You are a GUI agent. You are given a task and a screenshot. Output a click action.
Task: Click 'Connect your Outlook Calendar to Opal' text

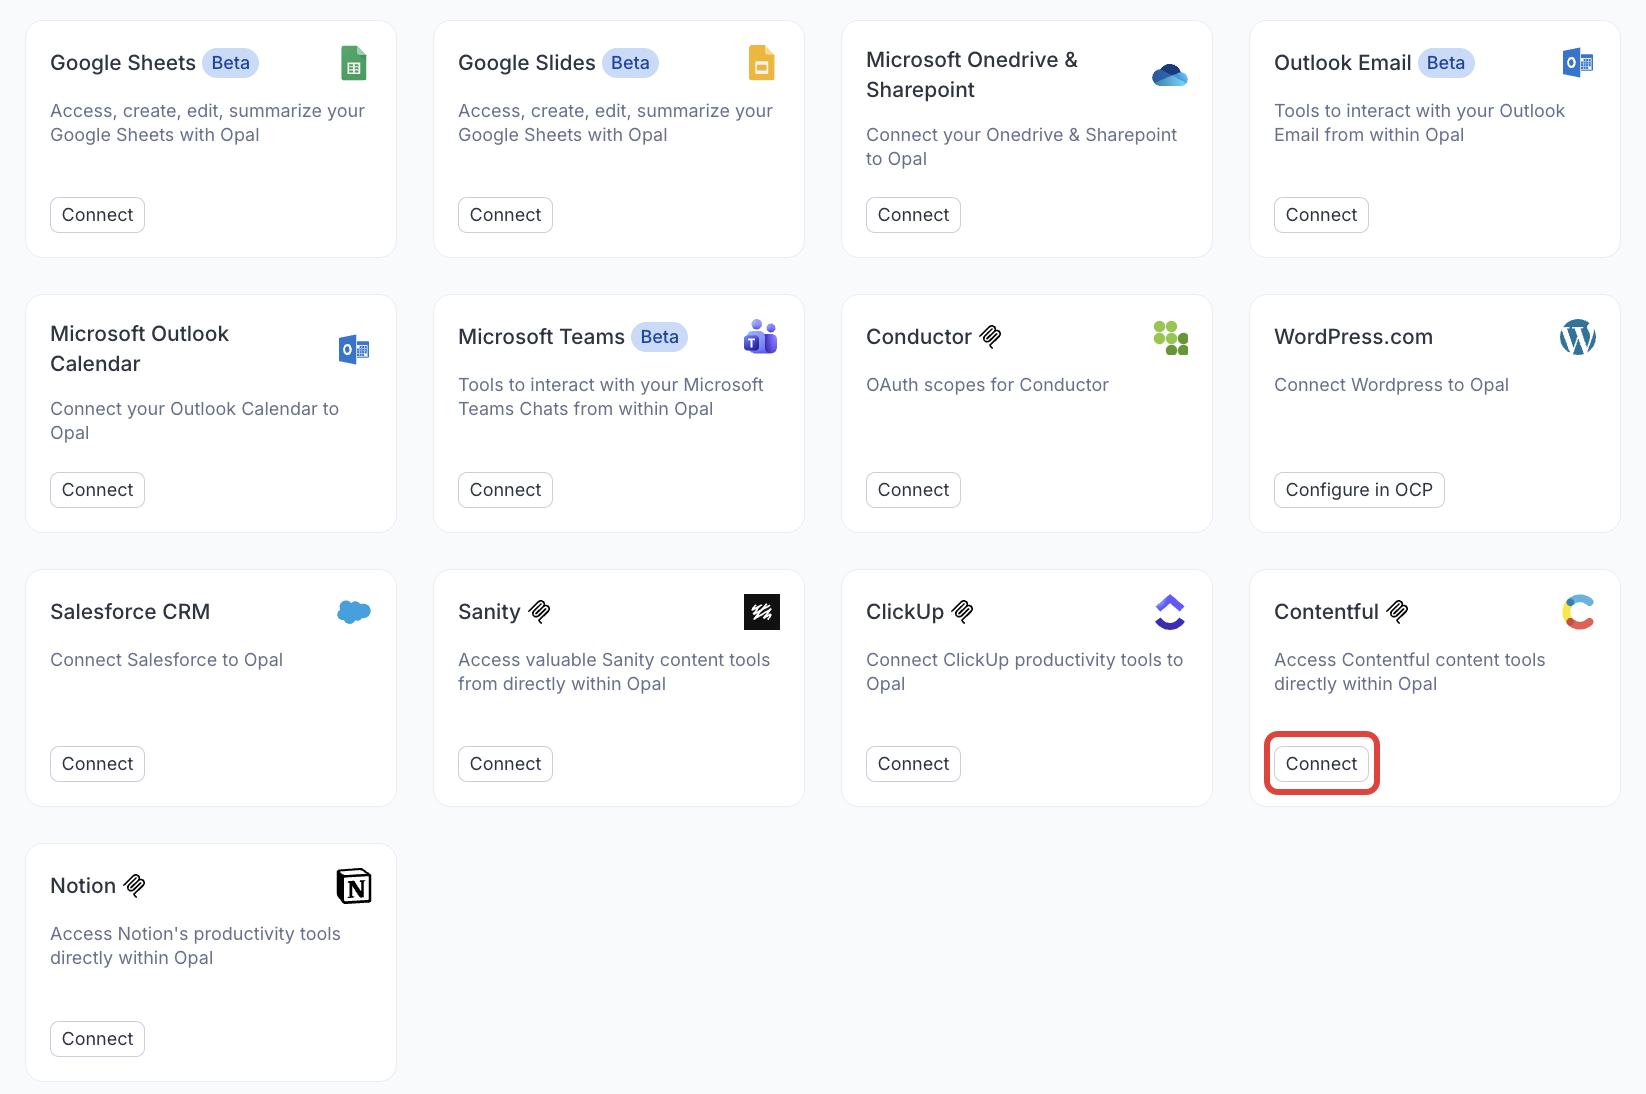coord(195,421)
